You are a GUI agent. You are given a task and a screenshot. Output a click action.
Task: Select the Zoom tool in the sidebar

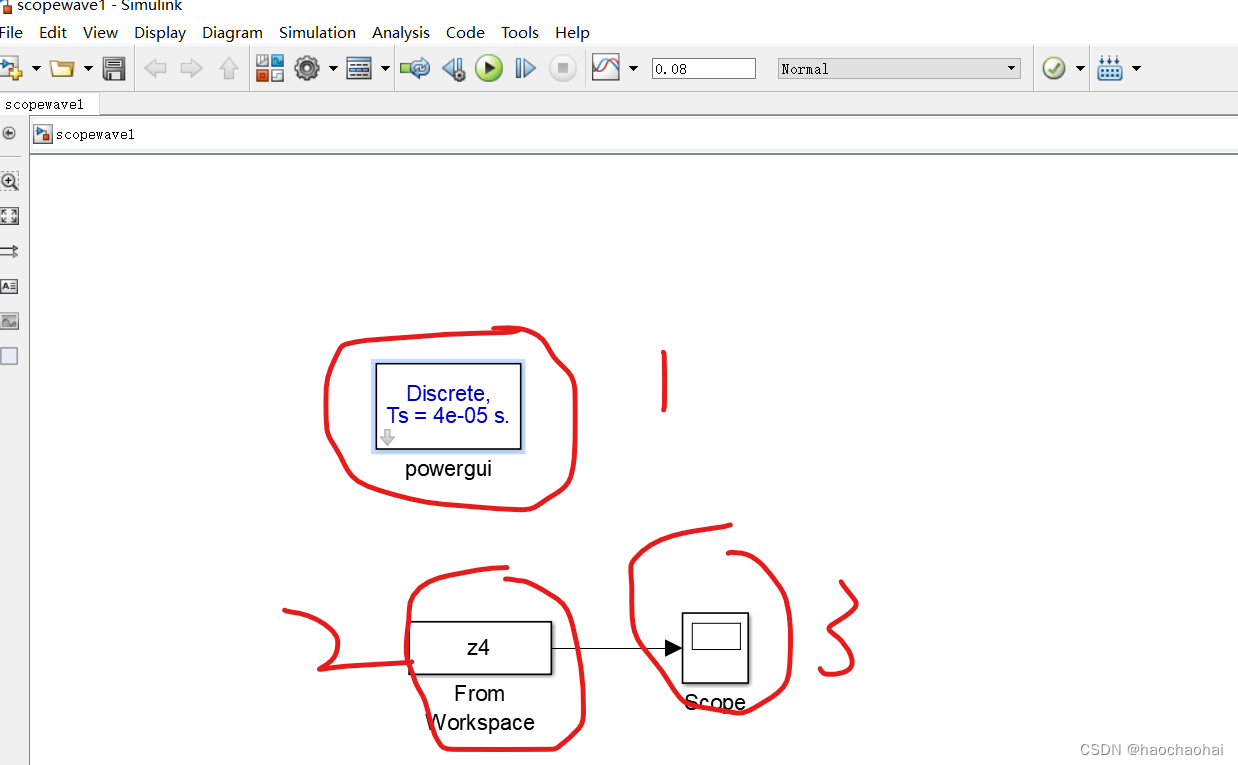pyautogui.click(x=10, y=181)
